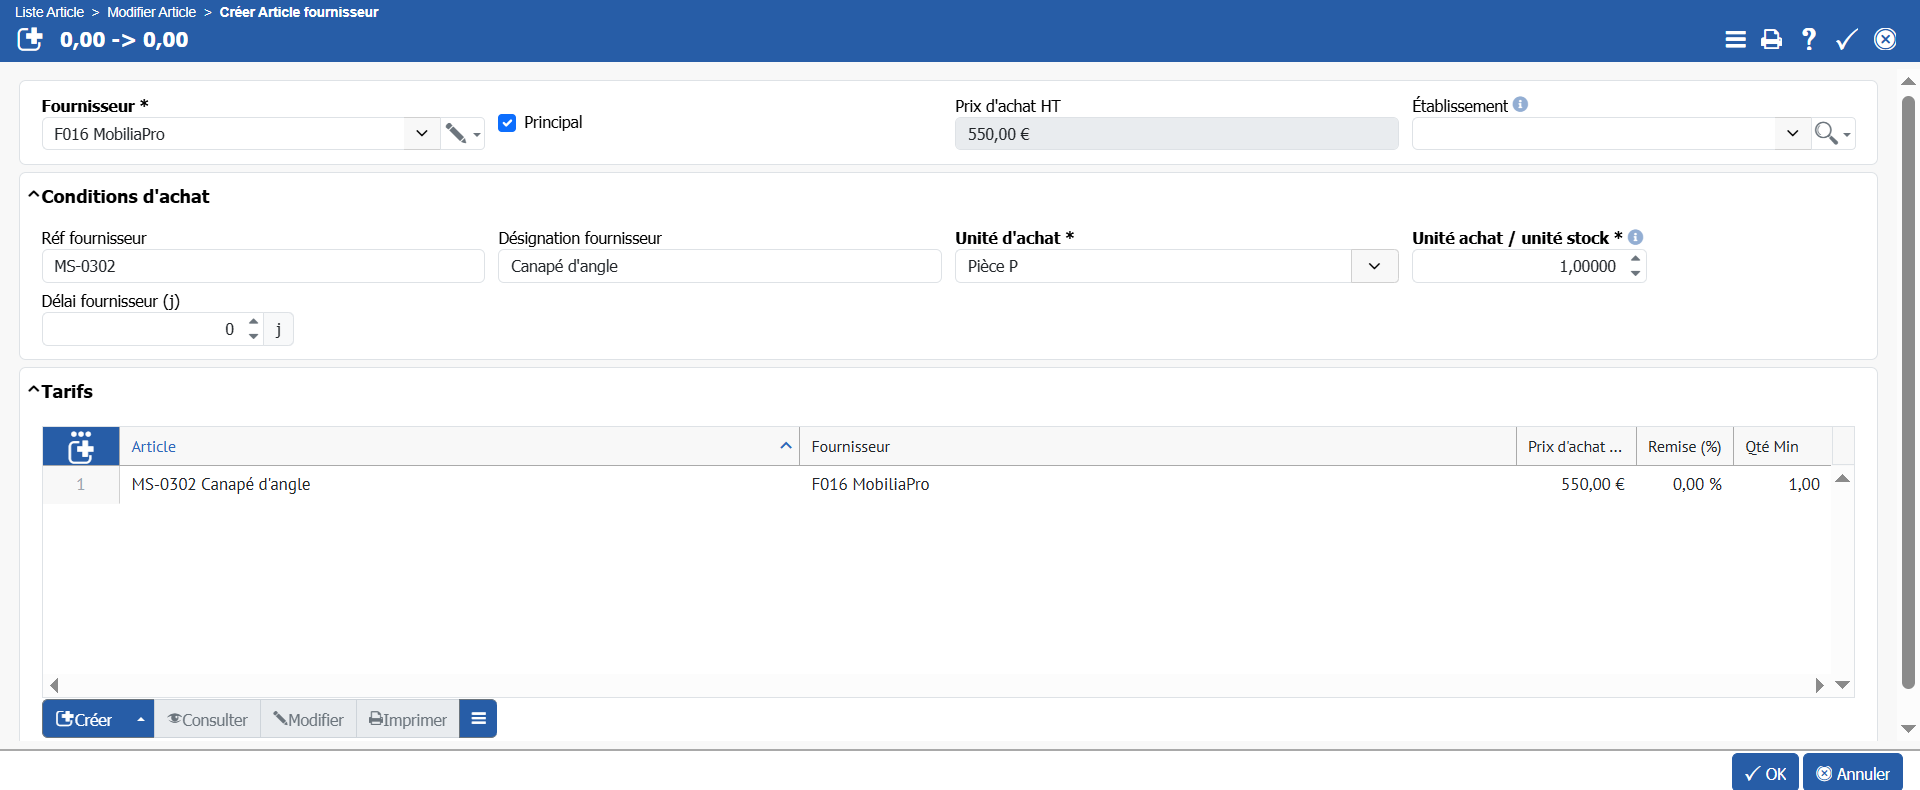The height and width of the screenshot is (790, 1920).
Task: Click the Annuler button
Action: point(1852,773)
